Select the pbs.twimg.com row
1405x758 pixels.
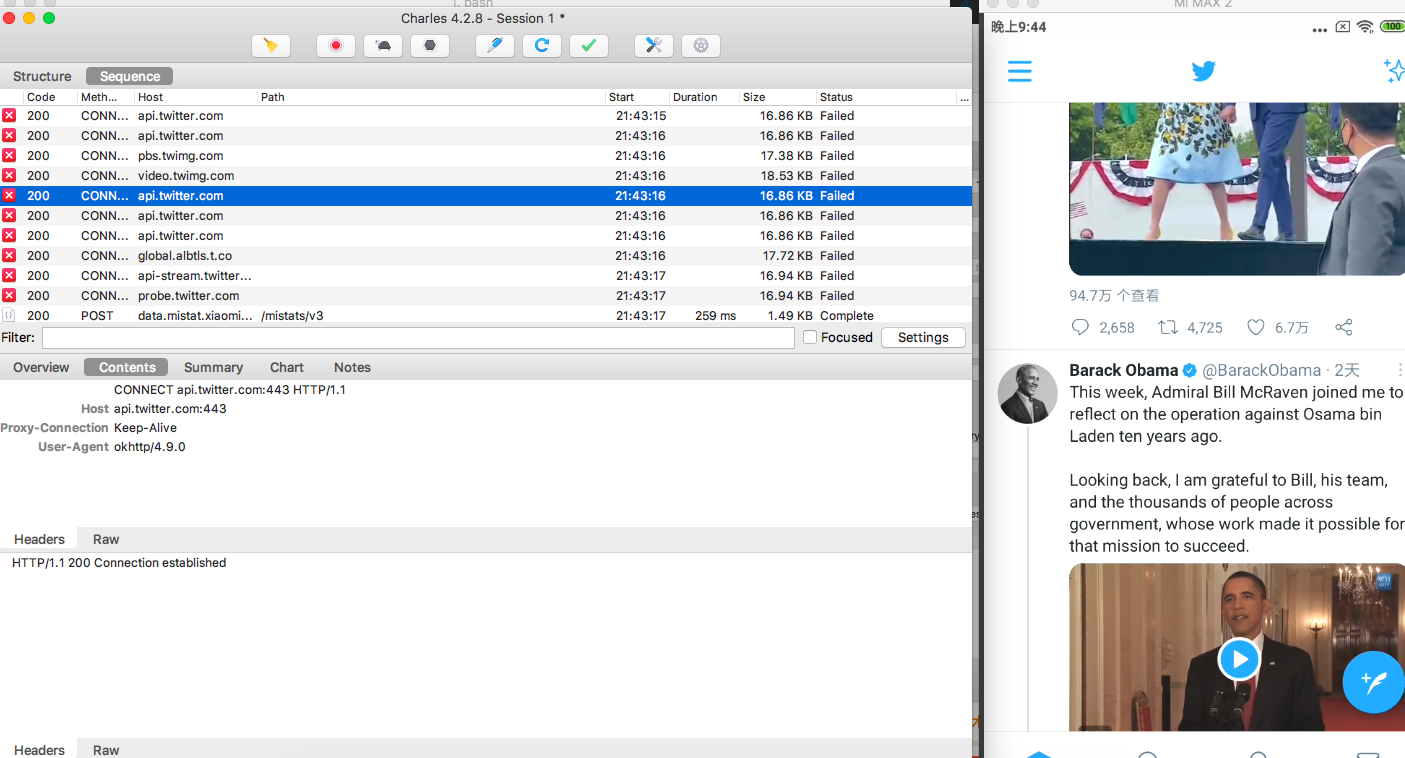pyautogui.click(x=486, y=155)
